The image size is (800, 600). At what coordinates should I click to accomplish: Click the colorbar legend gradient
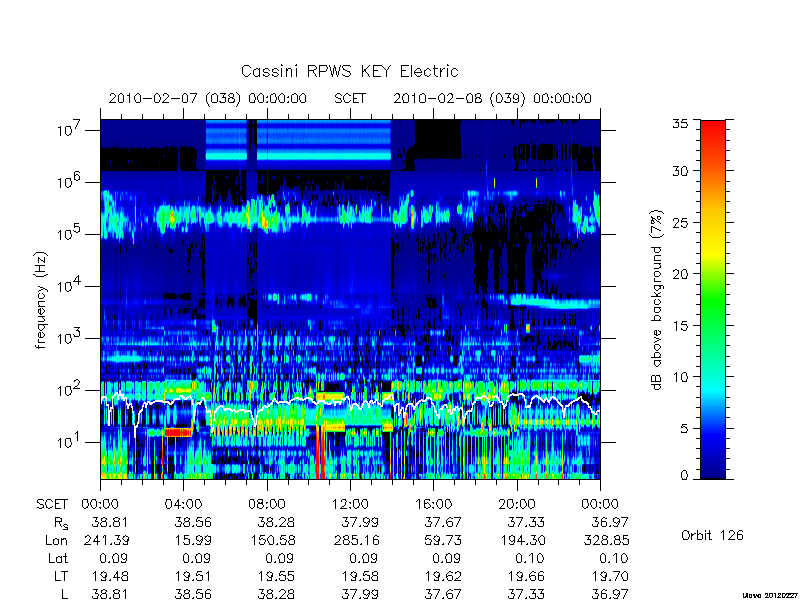[713, 299]
